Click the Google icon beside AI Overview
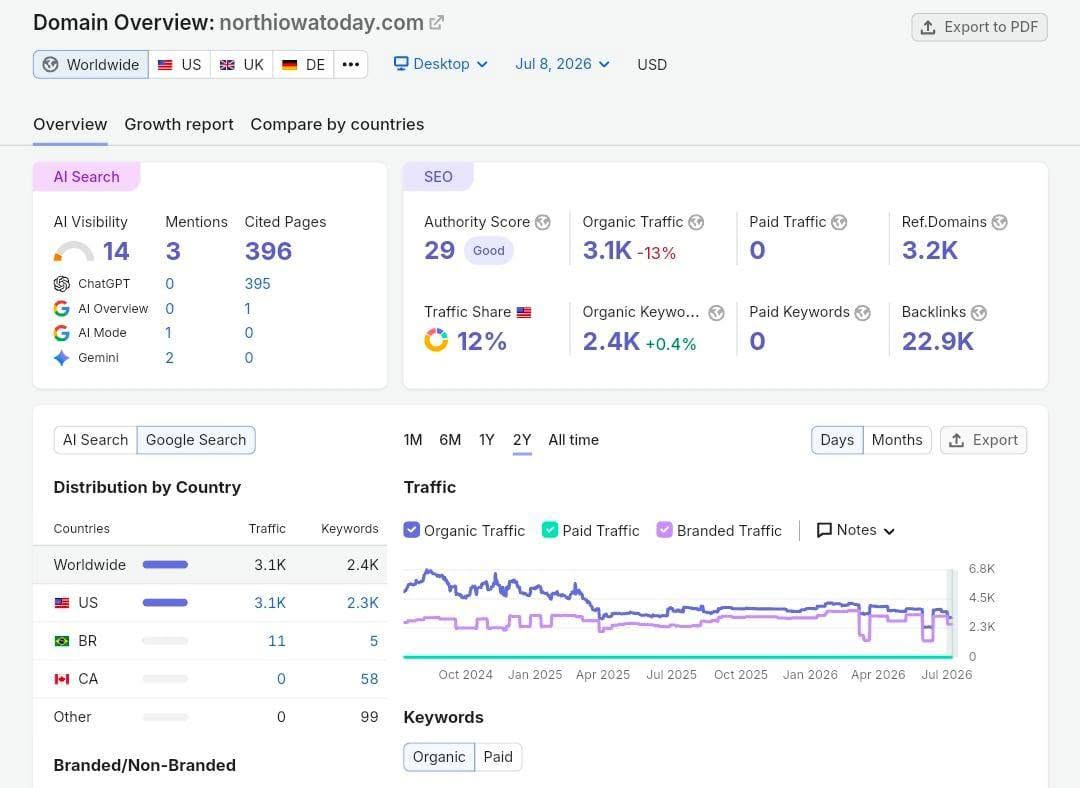This screenshot has height=788, width=1080. tap(61, 309)
